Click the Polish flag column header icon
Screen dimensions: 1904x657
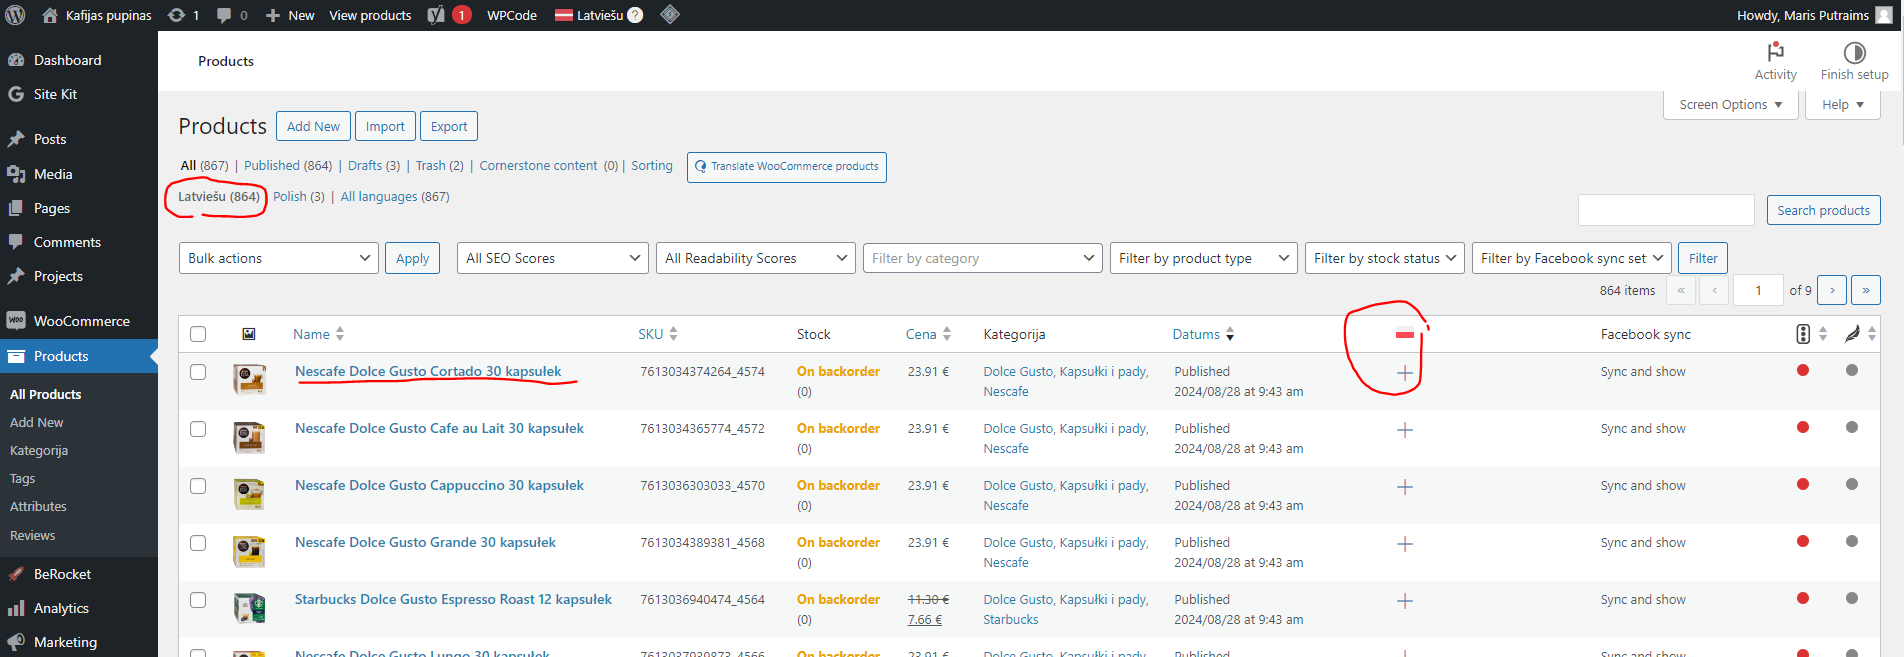[x=1405, y=334]
